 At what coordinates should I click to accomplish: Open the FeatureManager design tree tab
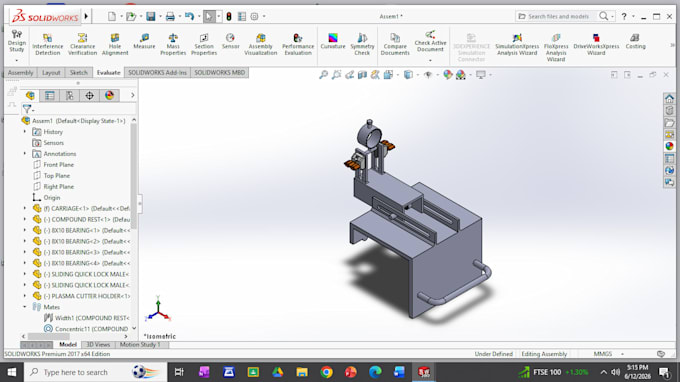[30, 95]
